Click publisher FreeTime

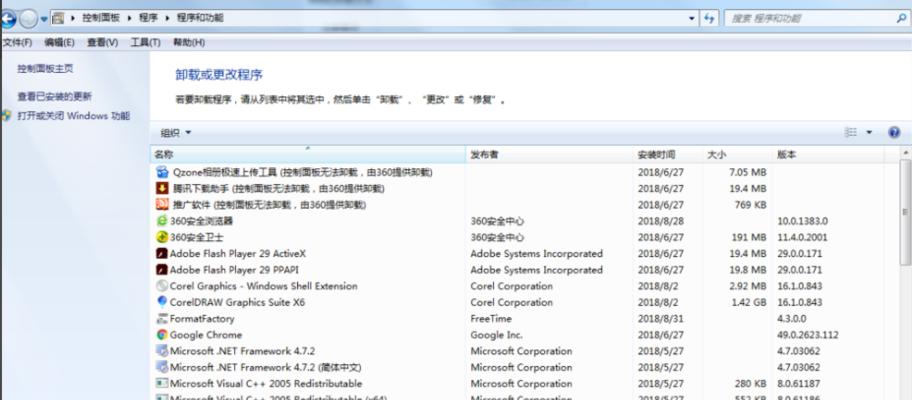click(491, 319)
